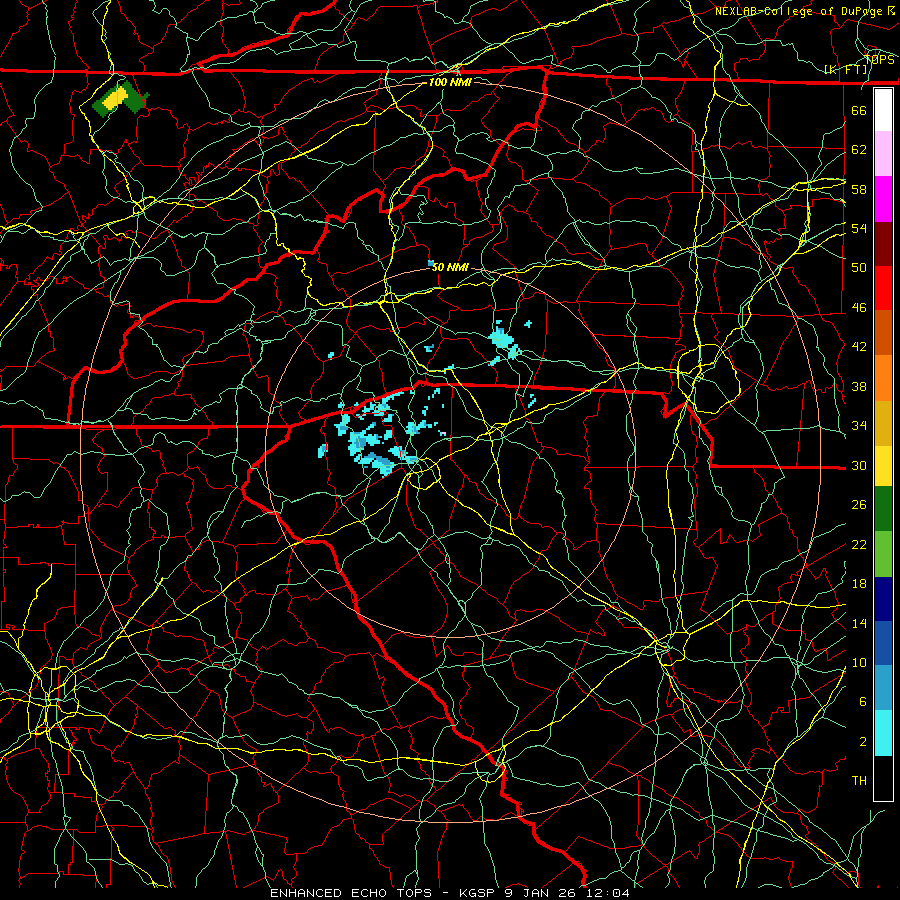Click the 22 scale value
The width and height of the screenshot is (900, 900).
click(859, 544)
